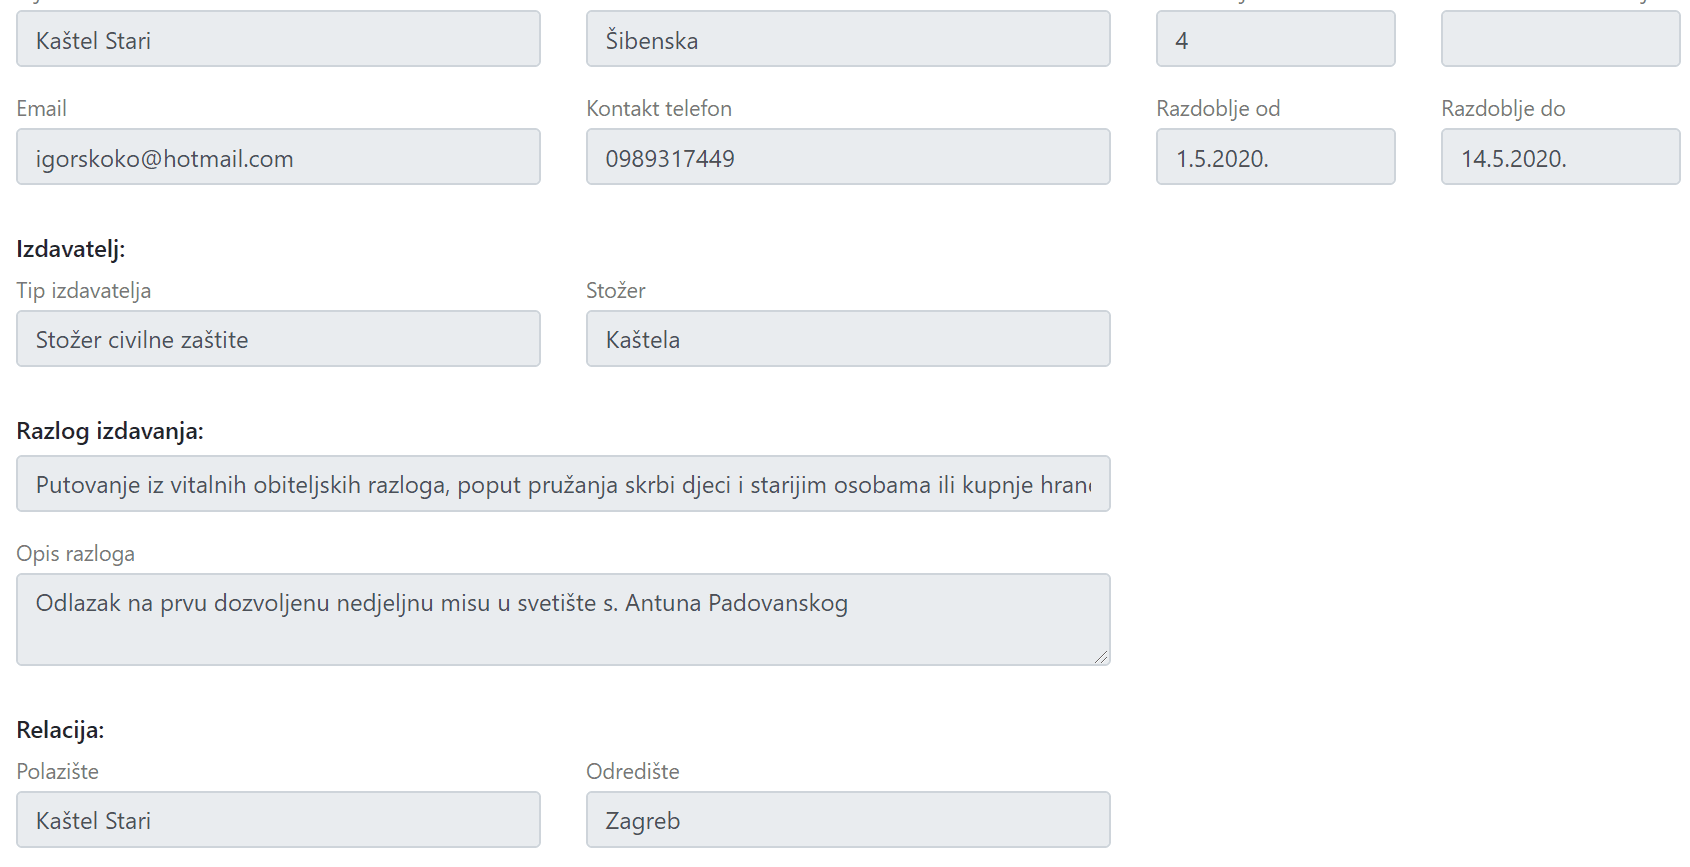
Task: Focus the Polazište departure field
Action: click(x=278, y=820)
